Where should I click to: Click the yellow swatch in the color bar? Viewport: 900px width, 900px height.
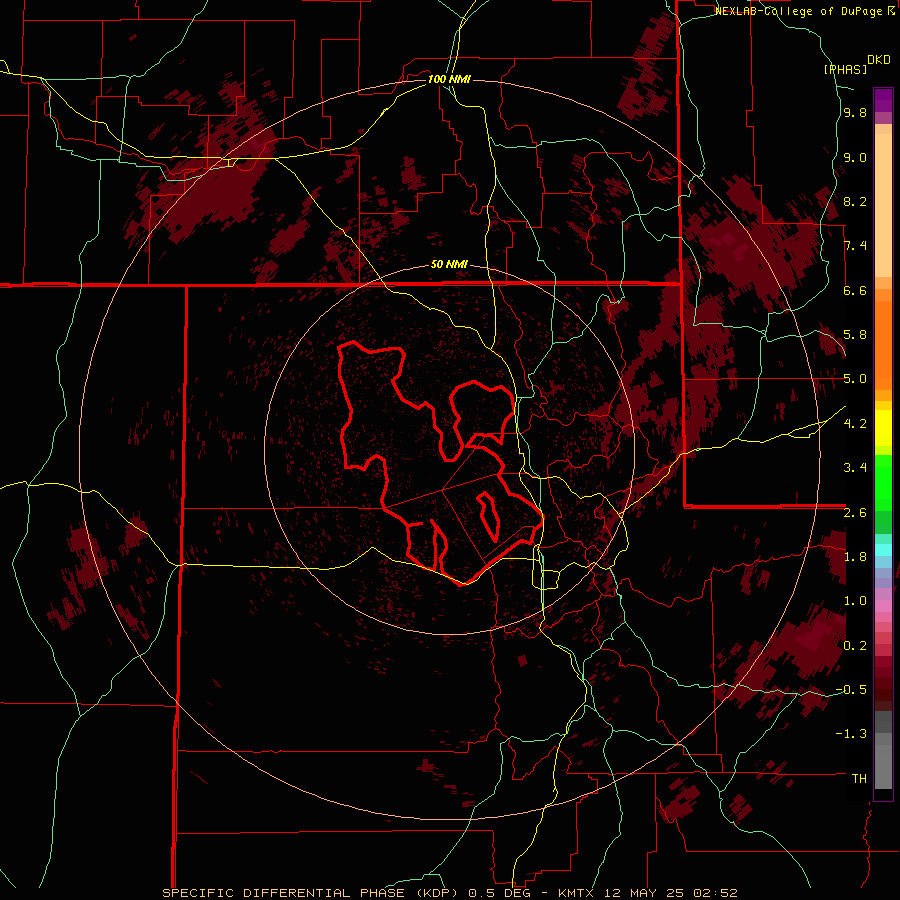[x=883, y=428]
